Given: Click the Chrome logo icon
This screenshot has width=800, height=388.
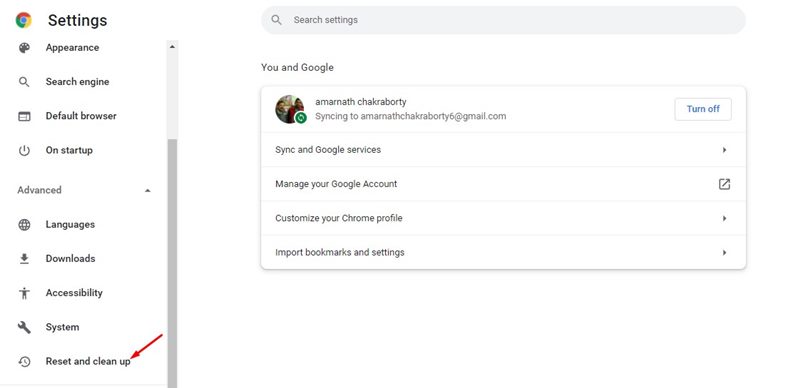Looking at the screenshot, I should (23, 20).
